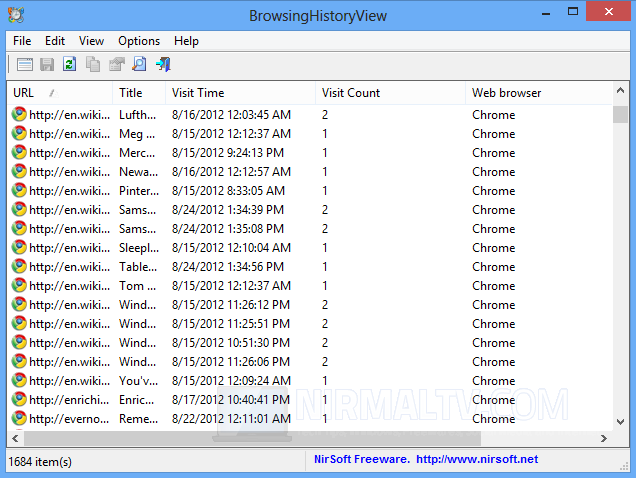Image resolution: width=636 pixels, height=478 pixels.
Task: Click Chrome icon of the You'v... row
Action: 19,381
